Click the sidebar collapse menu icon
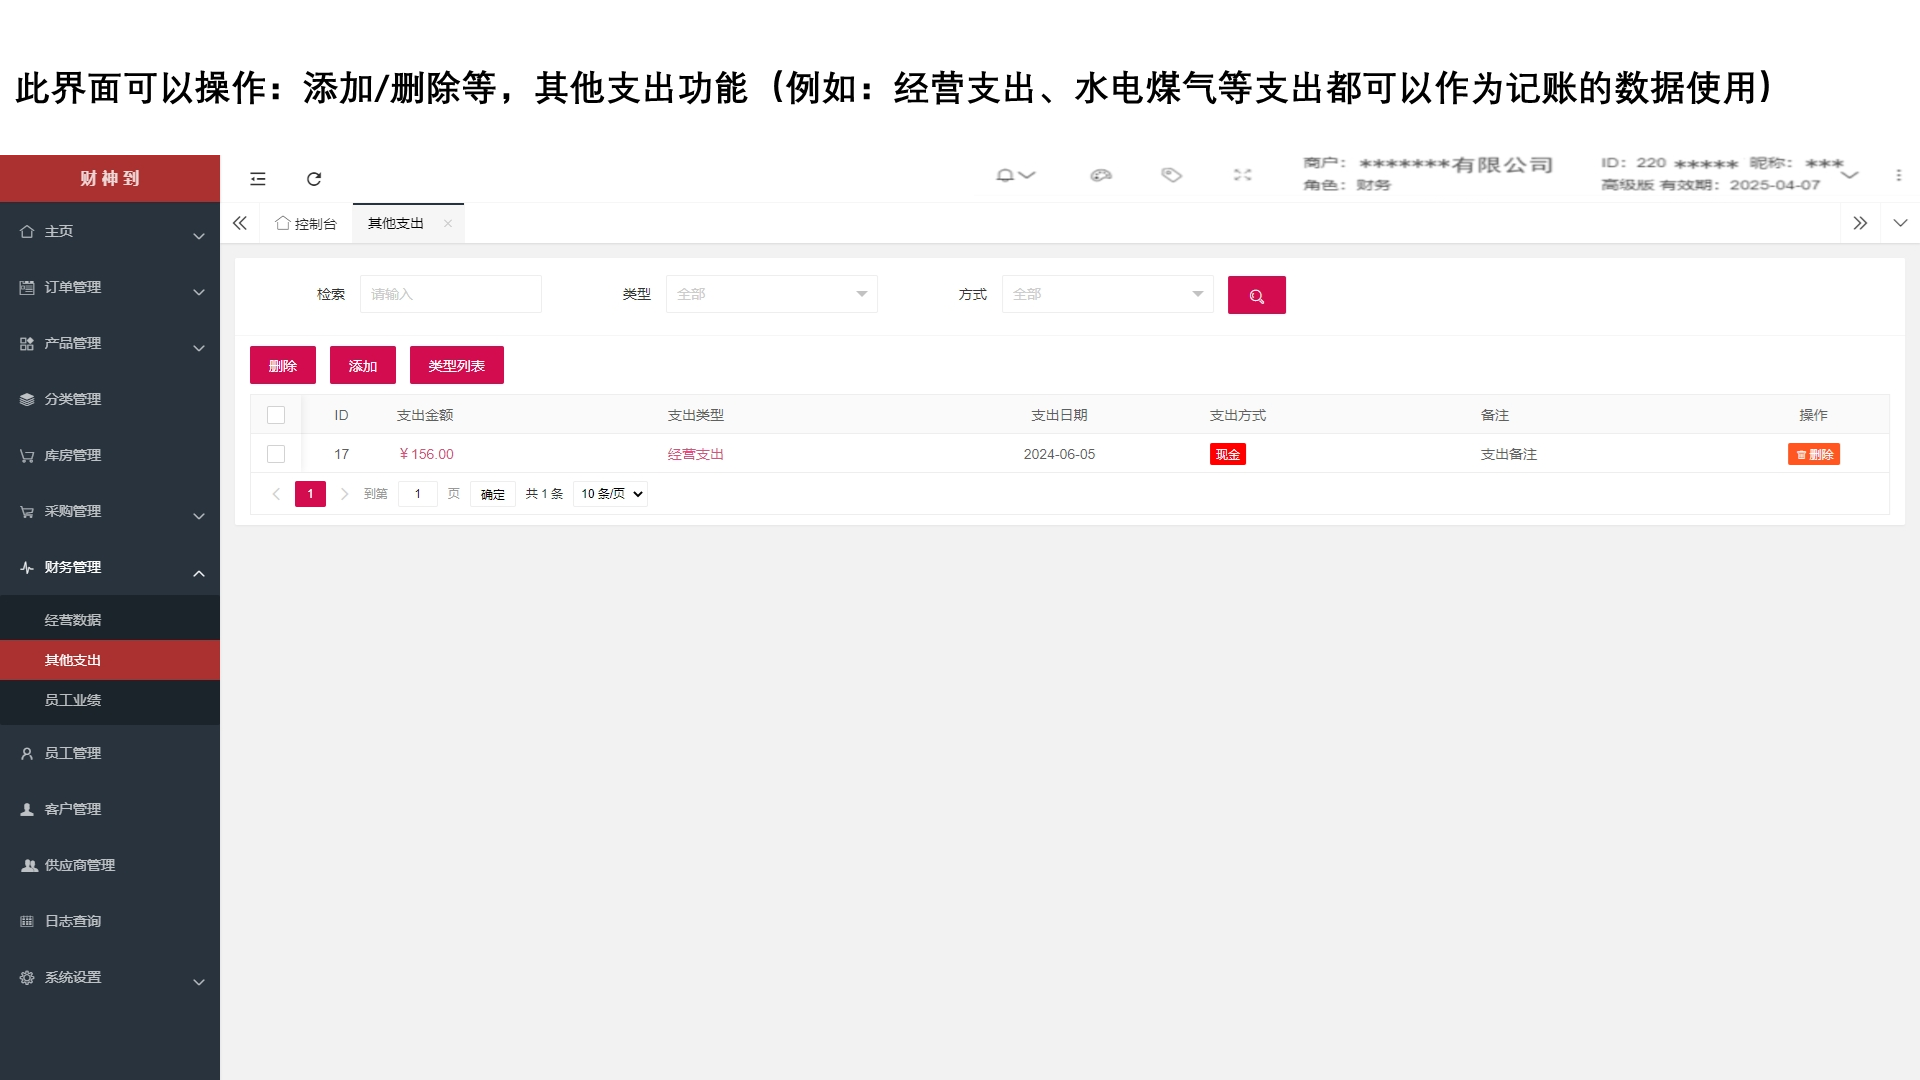1920x1080 pixels. 258,179
